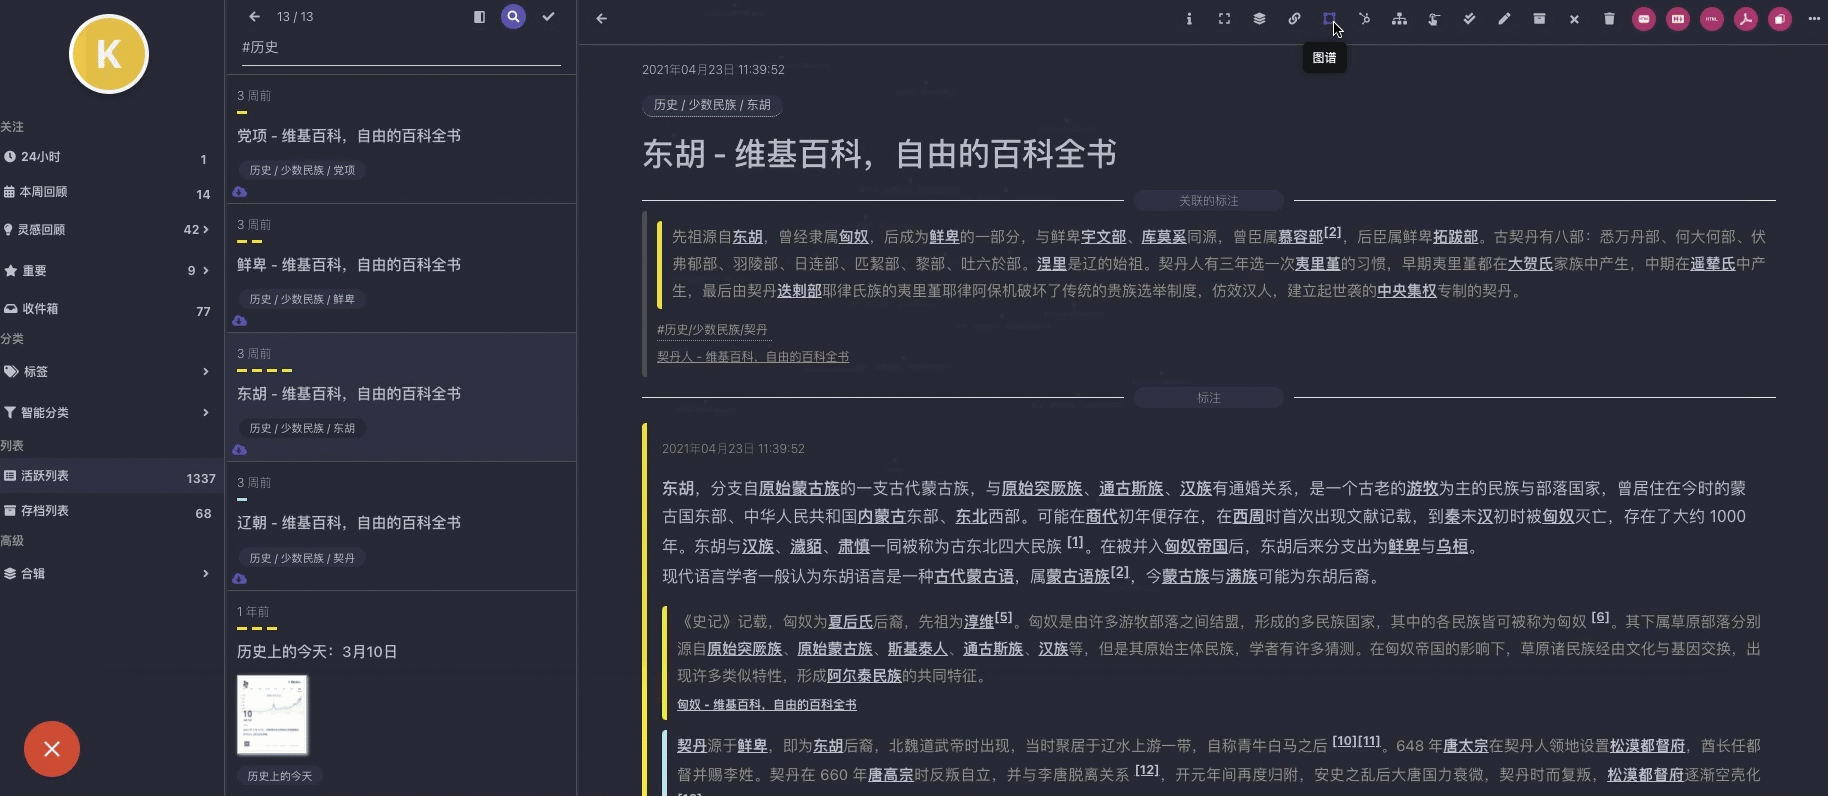This screenshot has height=796, width=1828.
Task: Click the link chain icon
Action: pos(1294,19)
